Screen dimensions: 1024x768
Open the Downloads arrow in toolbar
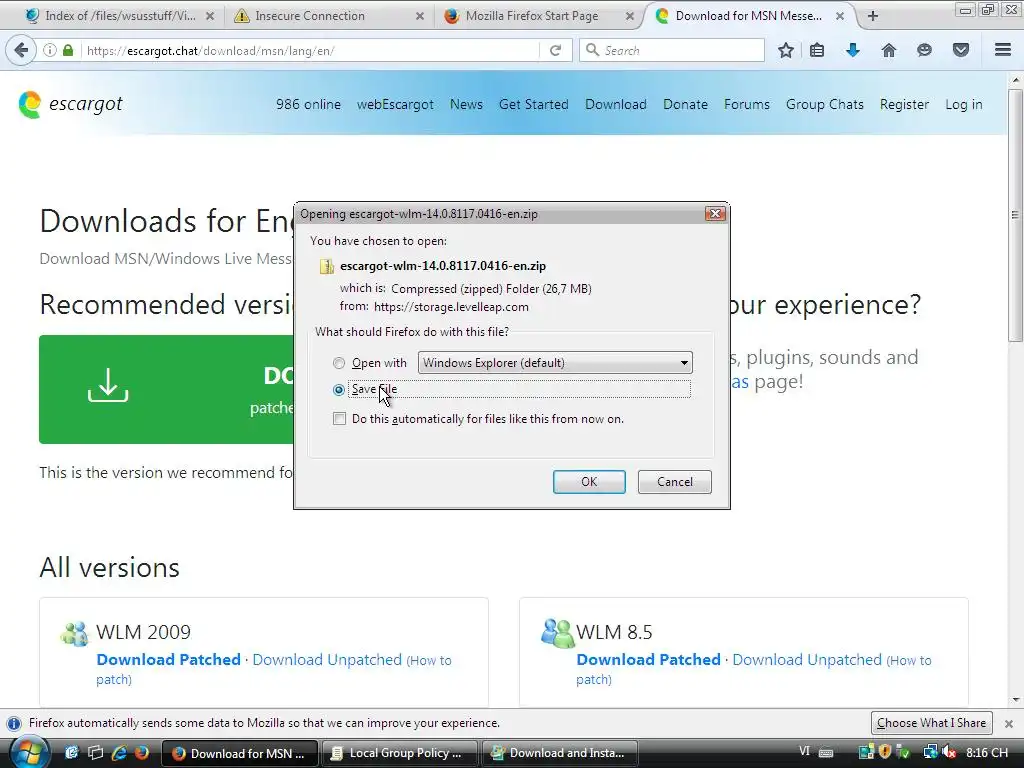tap(853, 50)
